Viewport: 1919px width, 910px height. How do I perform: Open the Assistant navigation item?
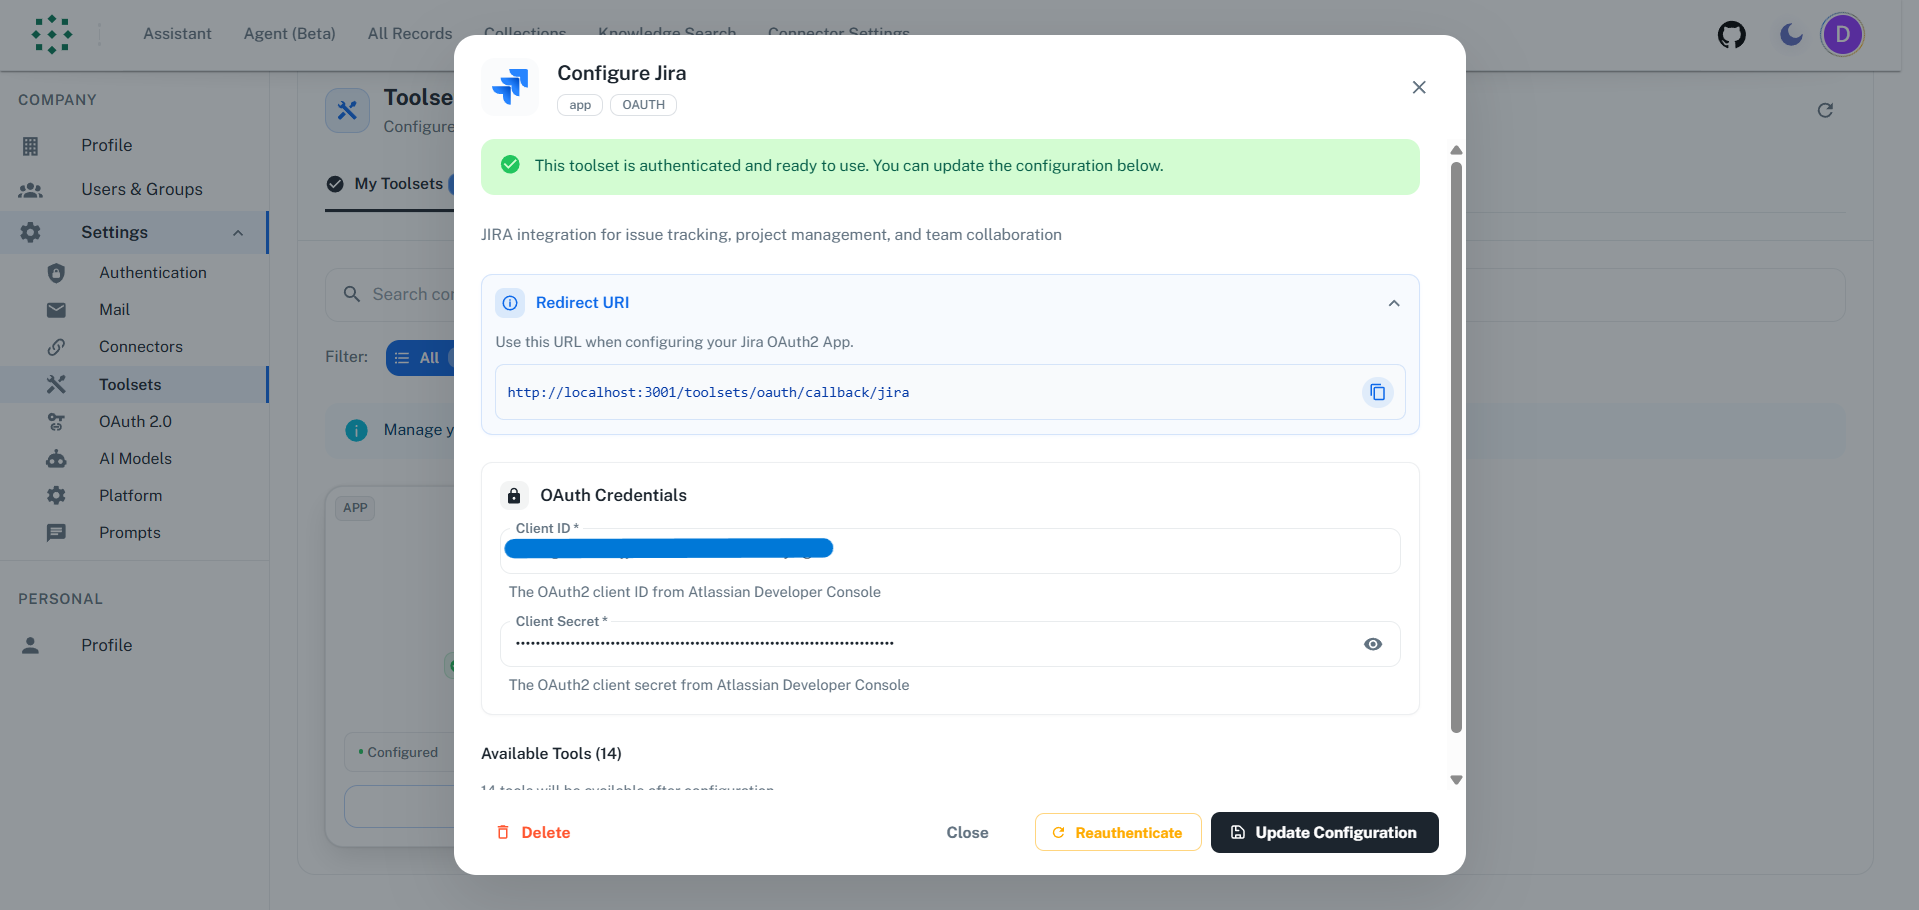177,33
